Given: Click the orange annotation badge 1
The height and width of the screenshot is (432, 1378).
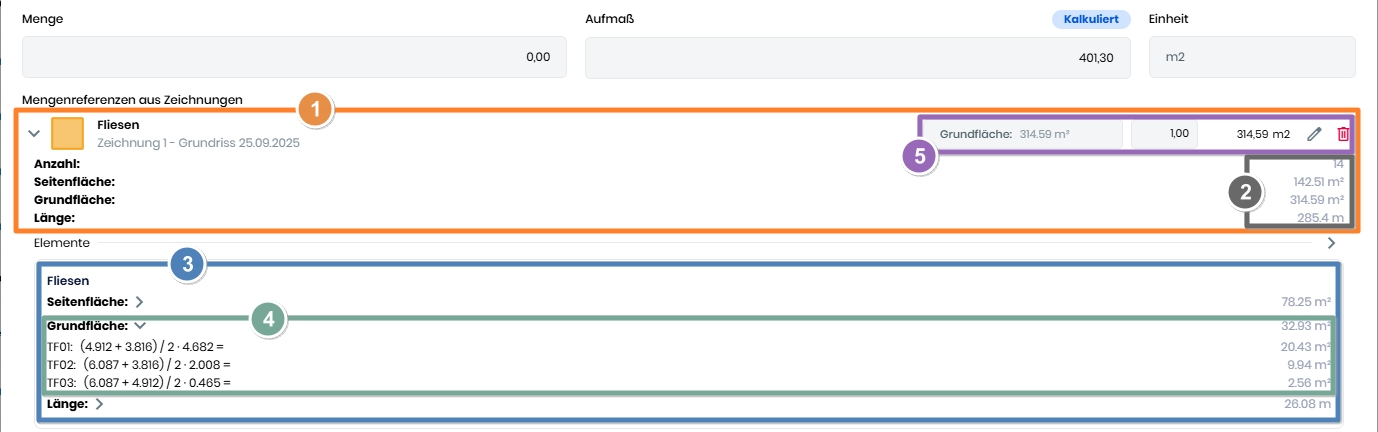Looking at the screenshot, I should click(316, 110).
